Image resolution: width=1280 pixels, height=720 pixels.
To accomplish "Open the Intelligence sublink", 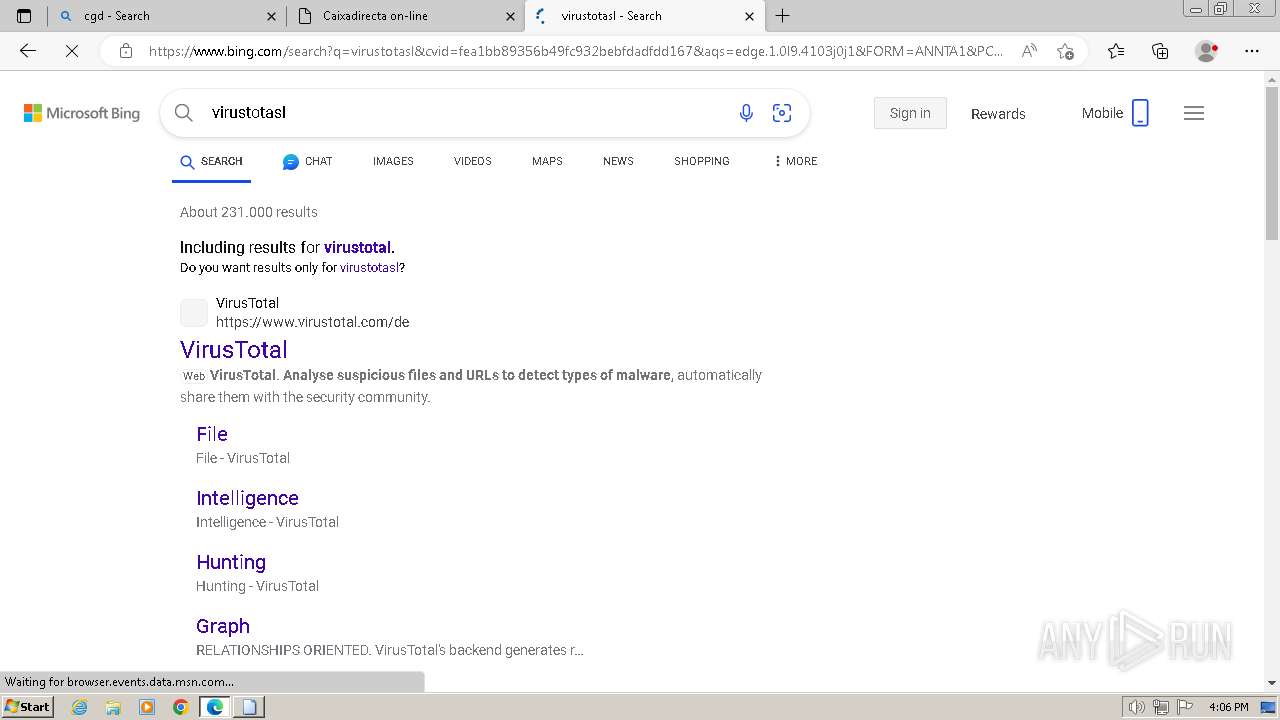I will click(x=247, y=498).
